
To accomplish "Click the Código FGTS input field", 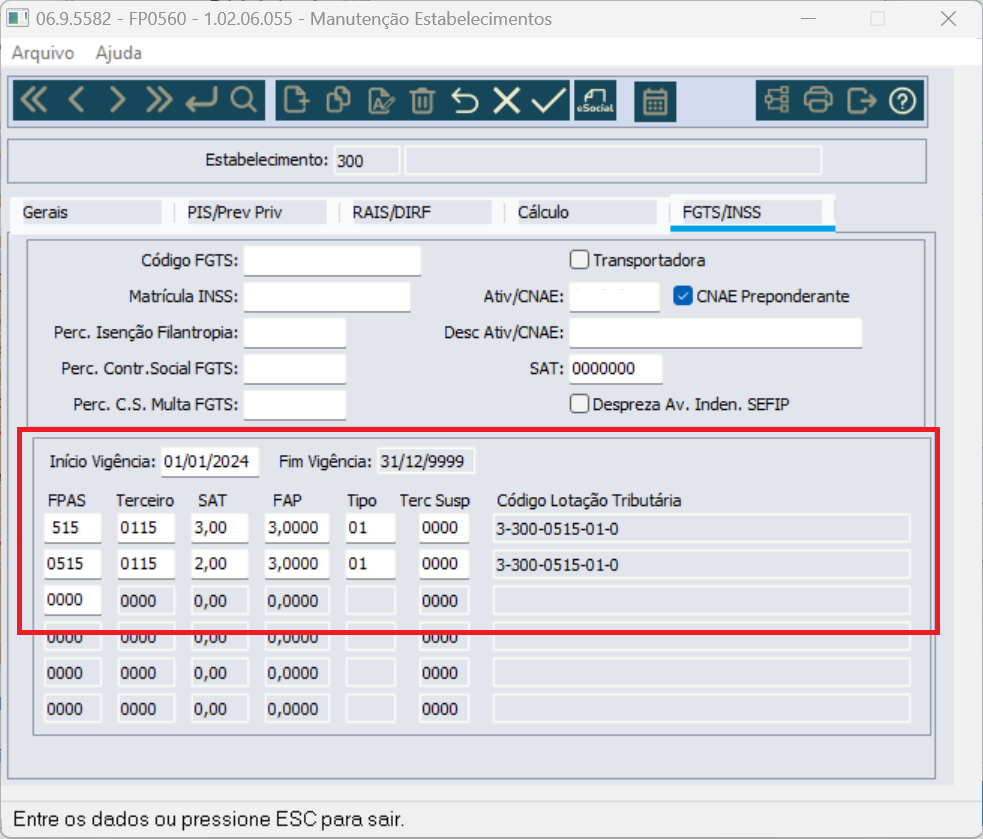I will pos(332,260).
